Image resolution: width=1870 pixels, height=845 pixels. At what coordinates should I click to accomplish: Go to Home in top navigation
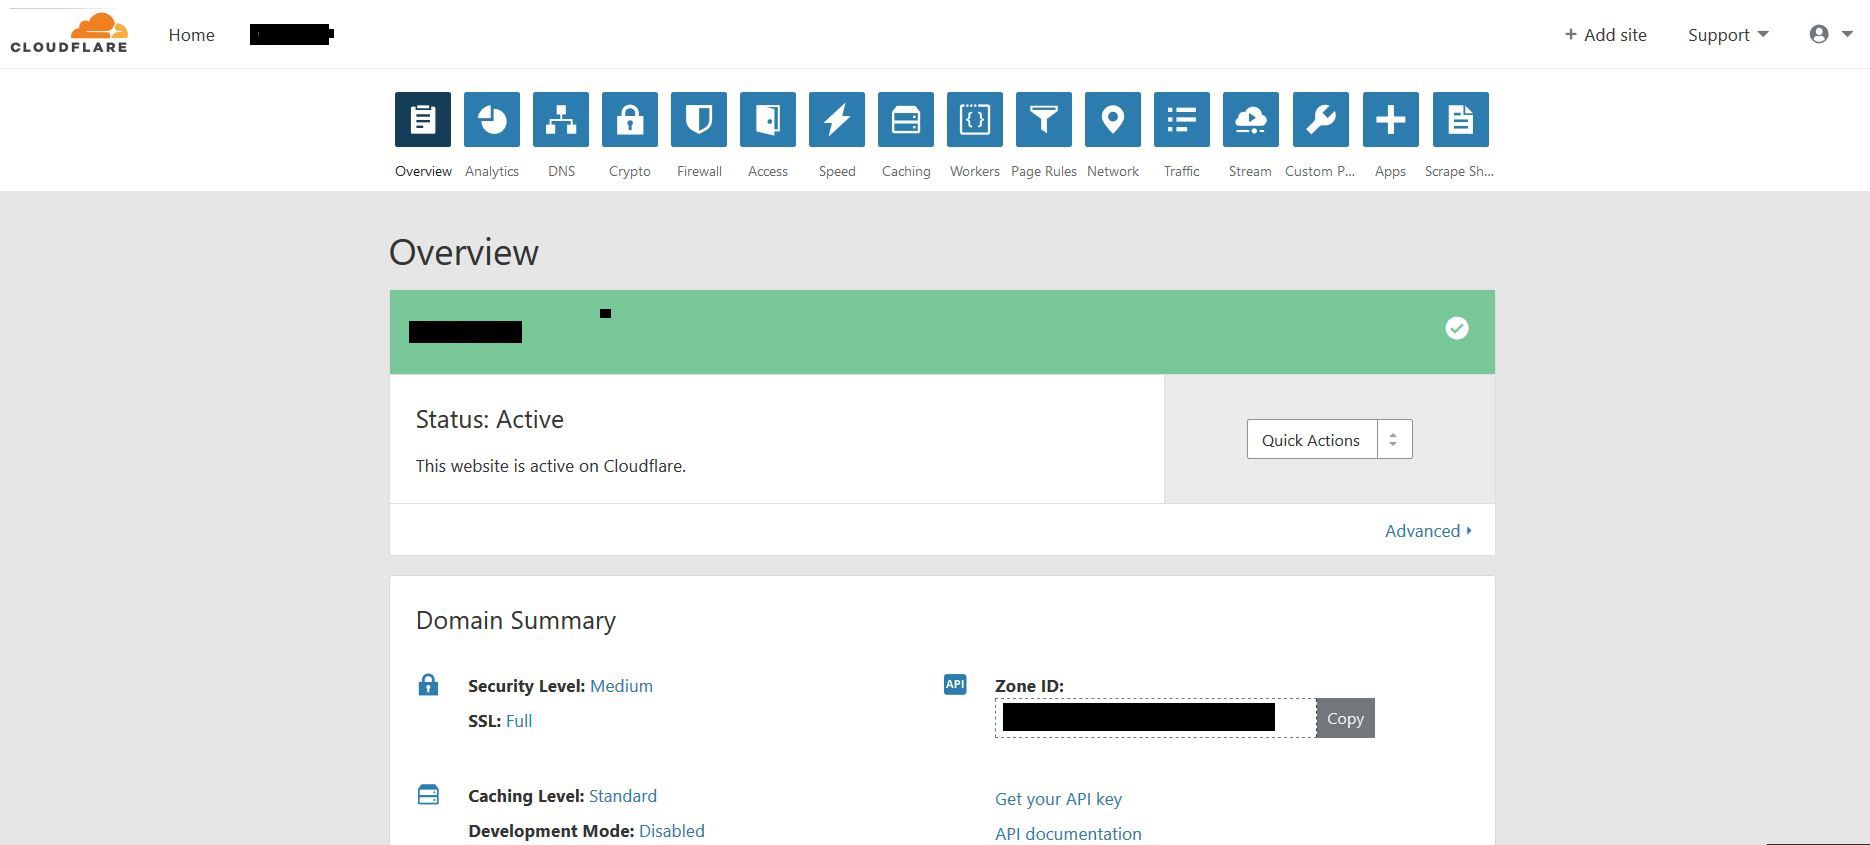click(192, 35)
